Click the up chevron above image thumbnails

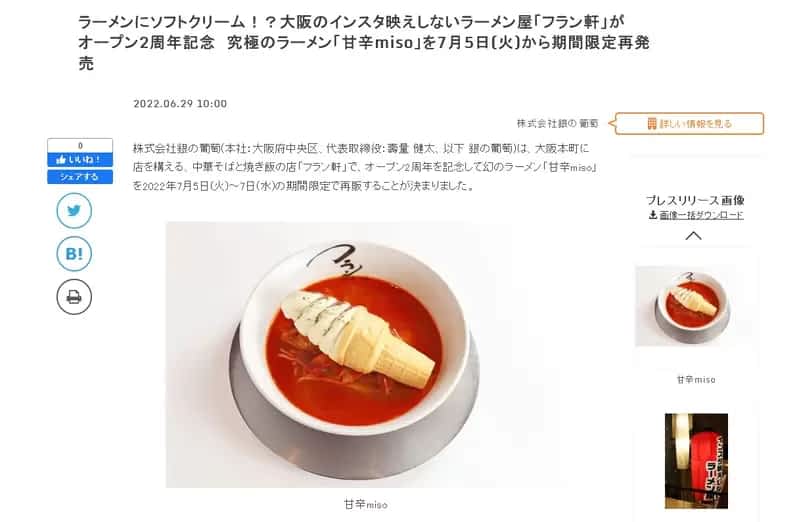(x=693, y=236)
